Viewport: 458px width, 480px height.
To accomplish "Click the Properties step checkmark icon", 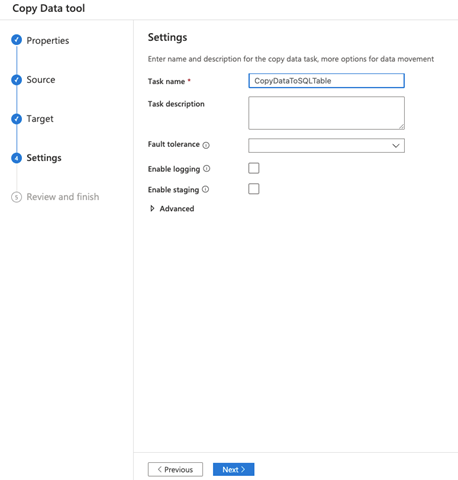I will 16,40.
